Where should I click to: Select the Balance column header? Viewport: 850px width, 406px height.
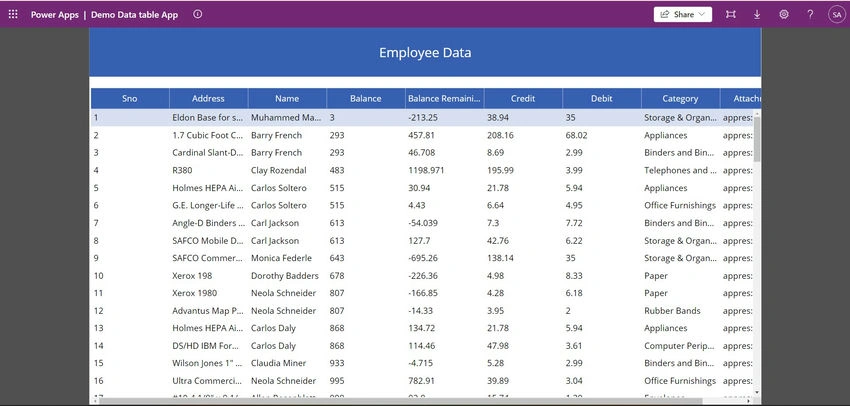click(x=365, y=99)
